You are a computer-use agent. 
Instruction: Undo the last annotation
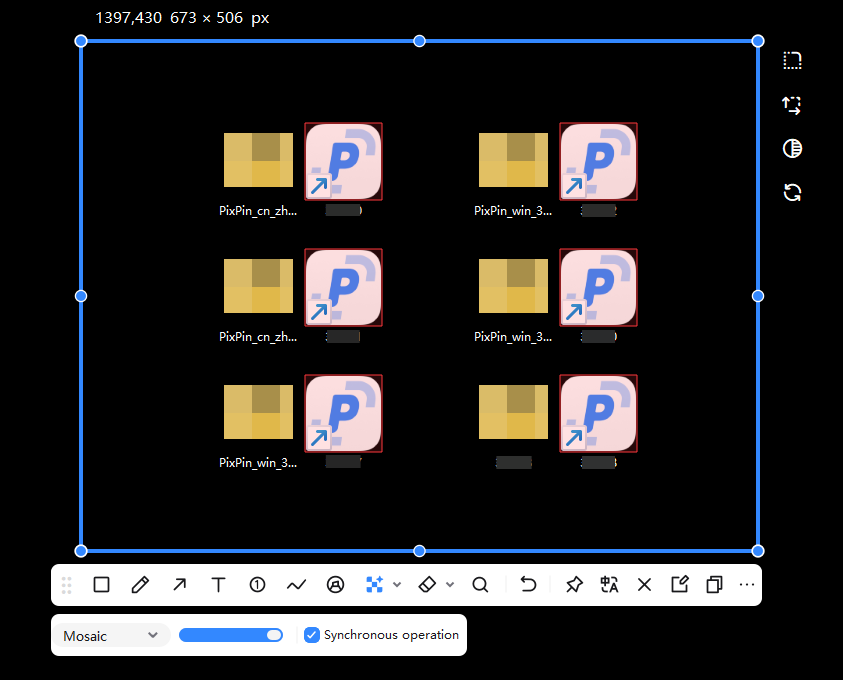click(528, 584)
